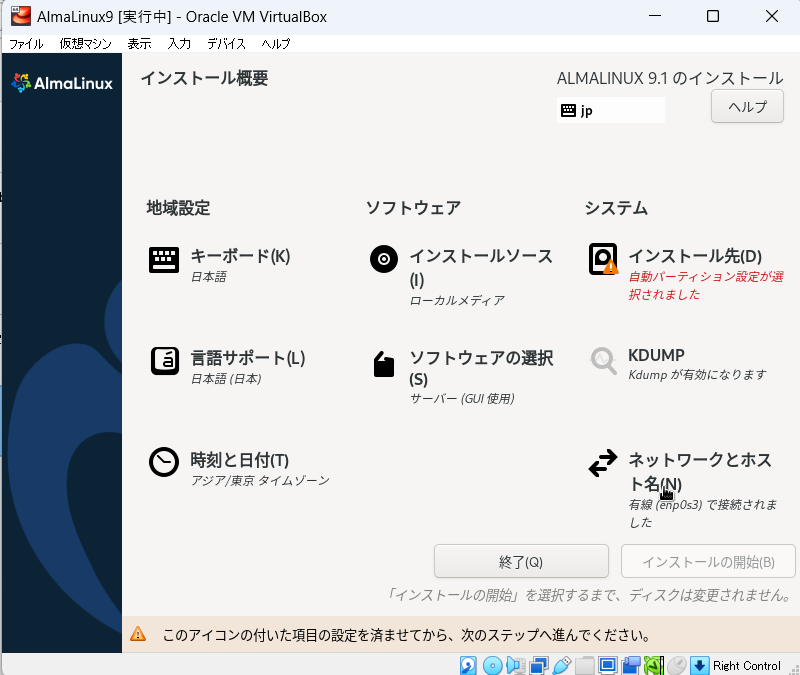This screenshot has width=800, height=675.
Task: Open インストール先(D) disk icon with warning
Action: point(603,259)
